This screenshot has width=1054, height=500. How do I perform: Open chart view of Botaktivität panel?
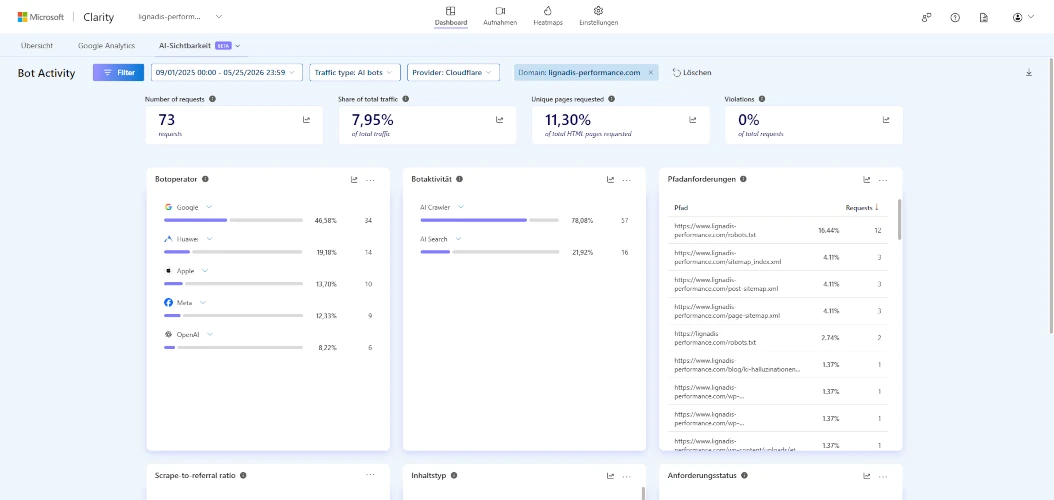610,179
